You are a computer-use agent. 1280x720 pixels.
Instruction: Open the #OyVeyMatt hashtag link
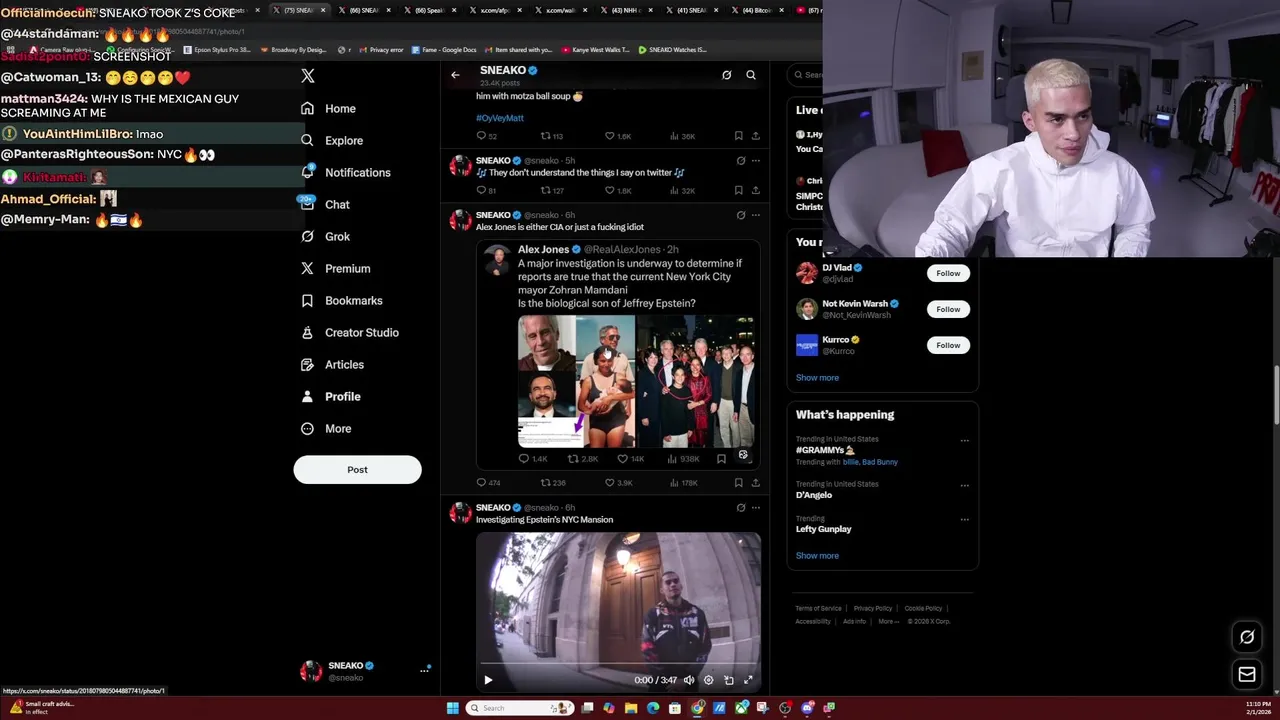[x=500, y=118]
